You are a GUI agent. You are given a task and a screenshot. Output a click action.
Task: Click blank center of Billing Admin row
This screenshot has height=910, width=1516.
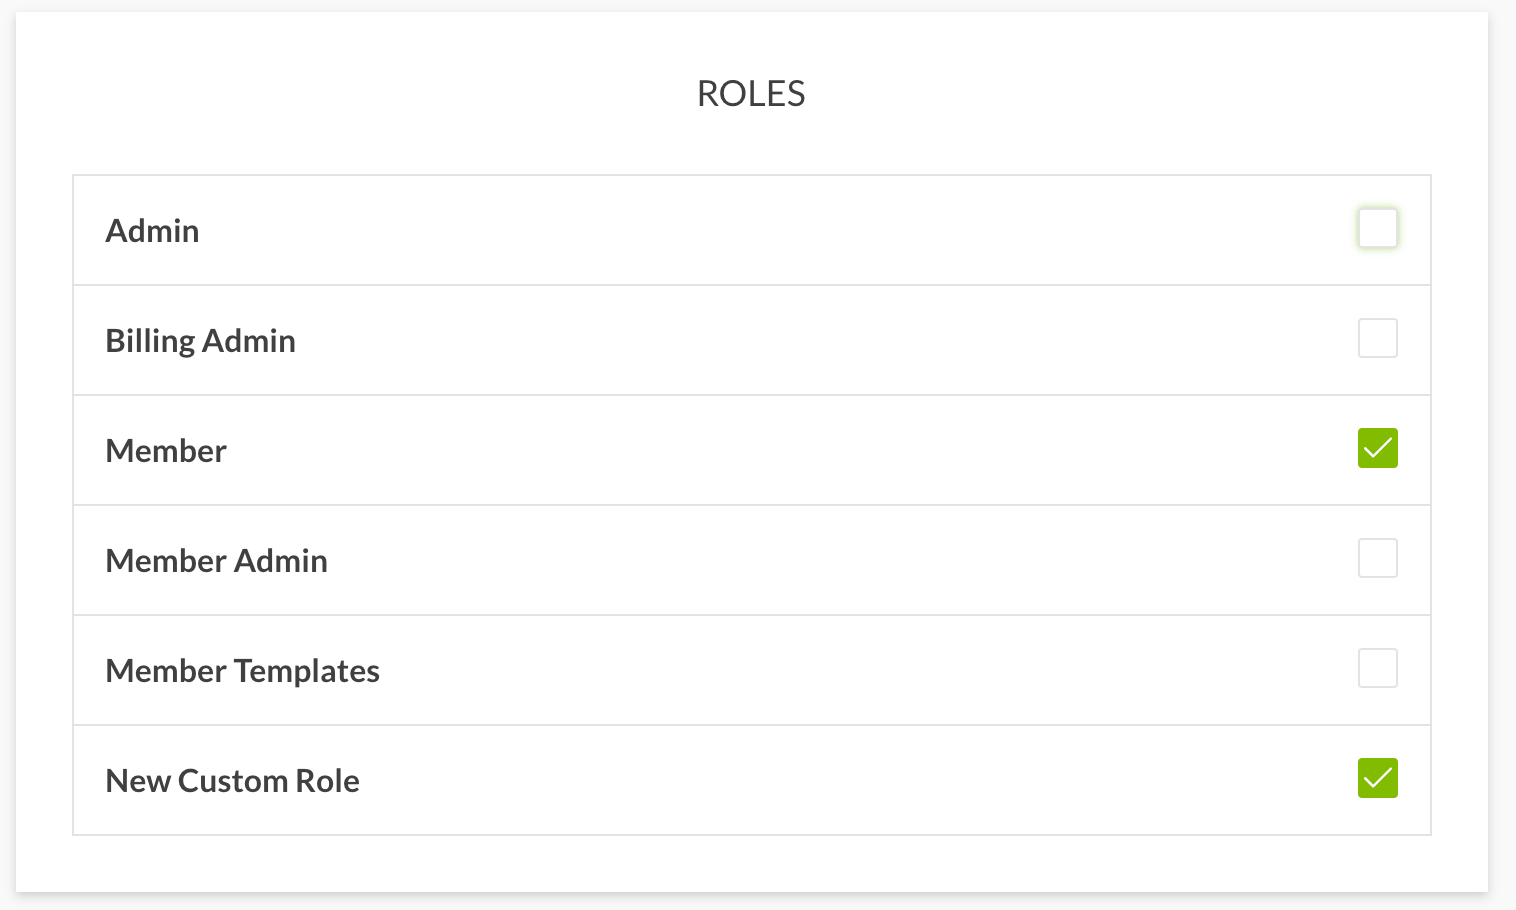point(750,341)
